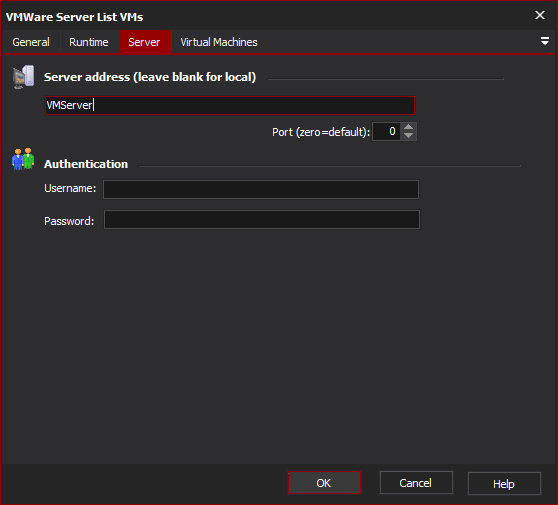This screenshot has height=505, width=558.
Task: Click the server computer icon
Action: point(23,77)
